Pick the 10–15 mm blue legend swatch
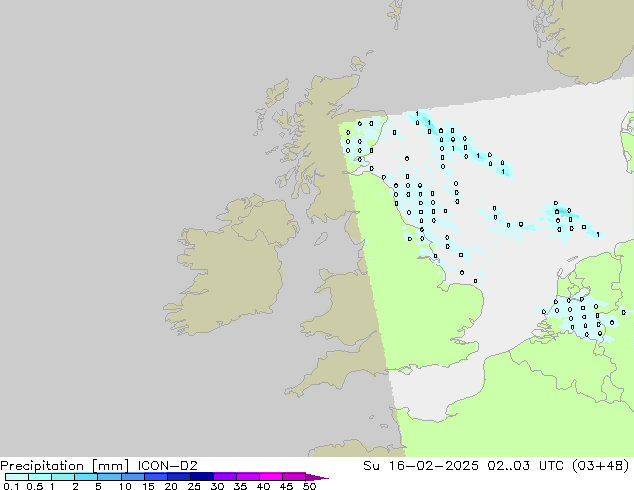Screen dimensions: 634x490 coord(133,477)
